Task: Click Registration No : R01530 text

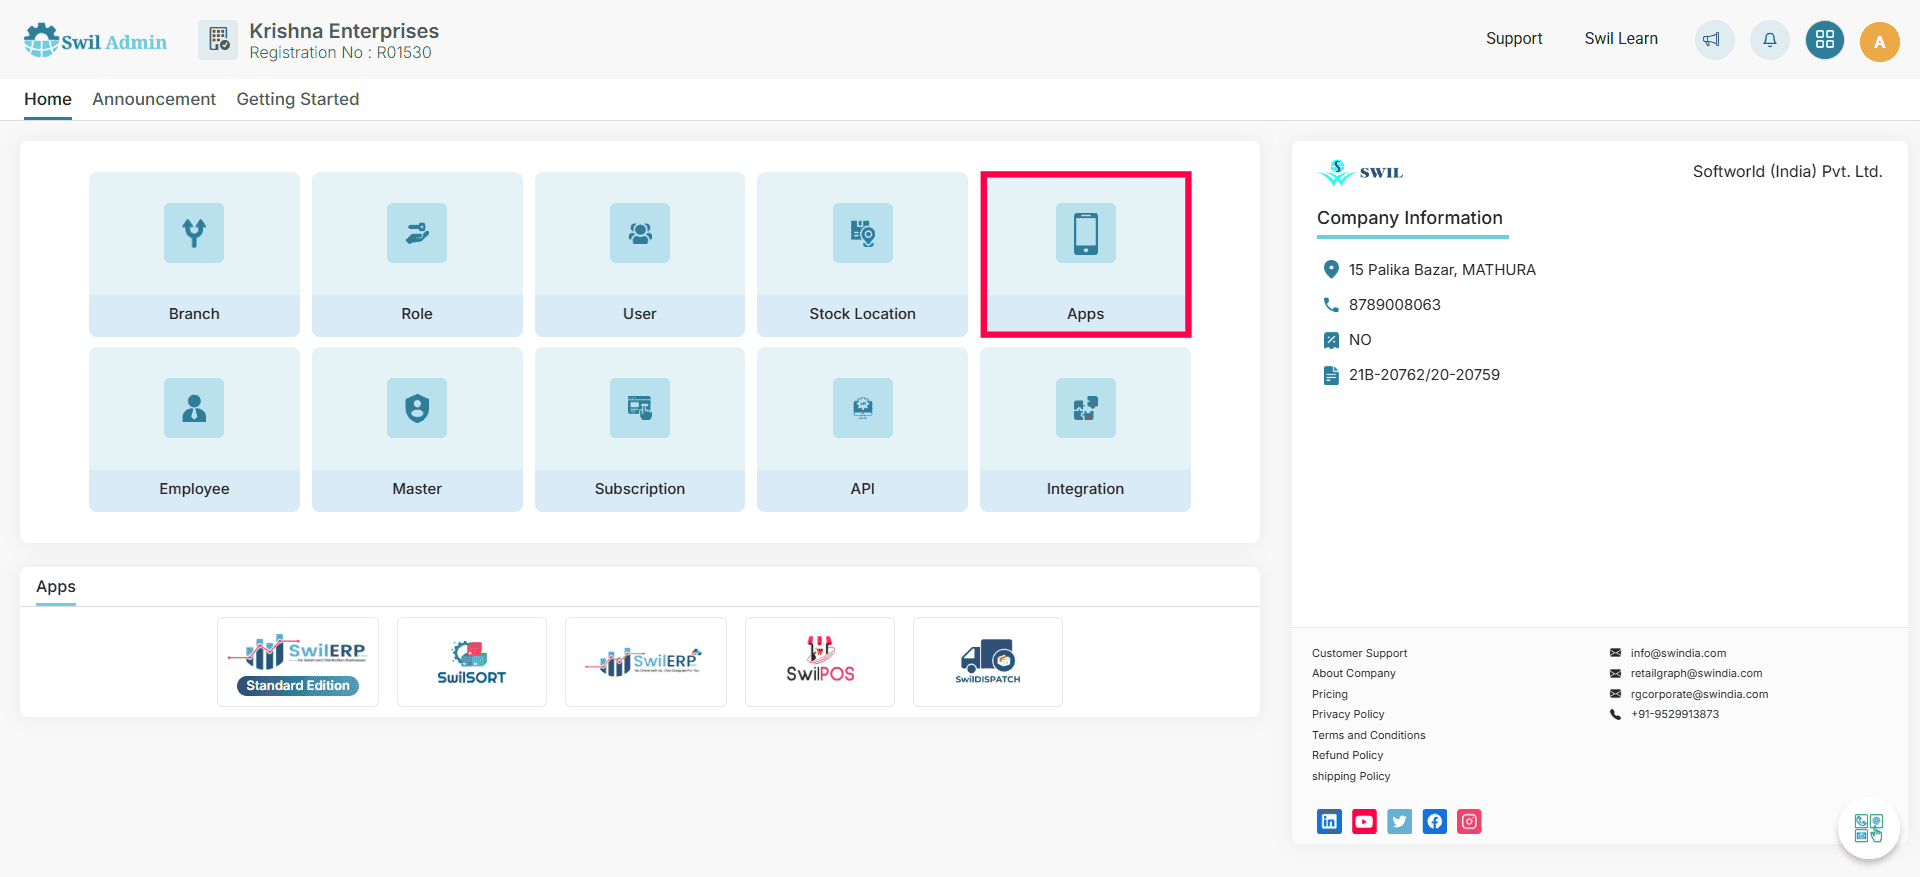Action: pyautogui.click(x=340, y=53)
